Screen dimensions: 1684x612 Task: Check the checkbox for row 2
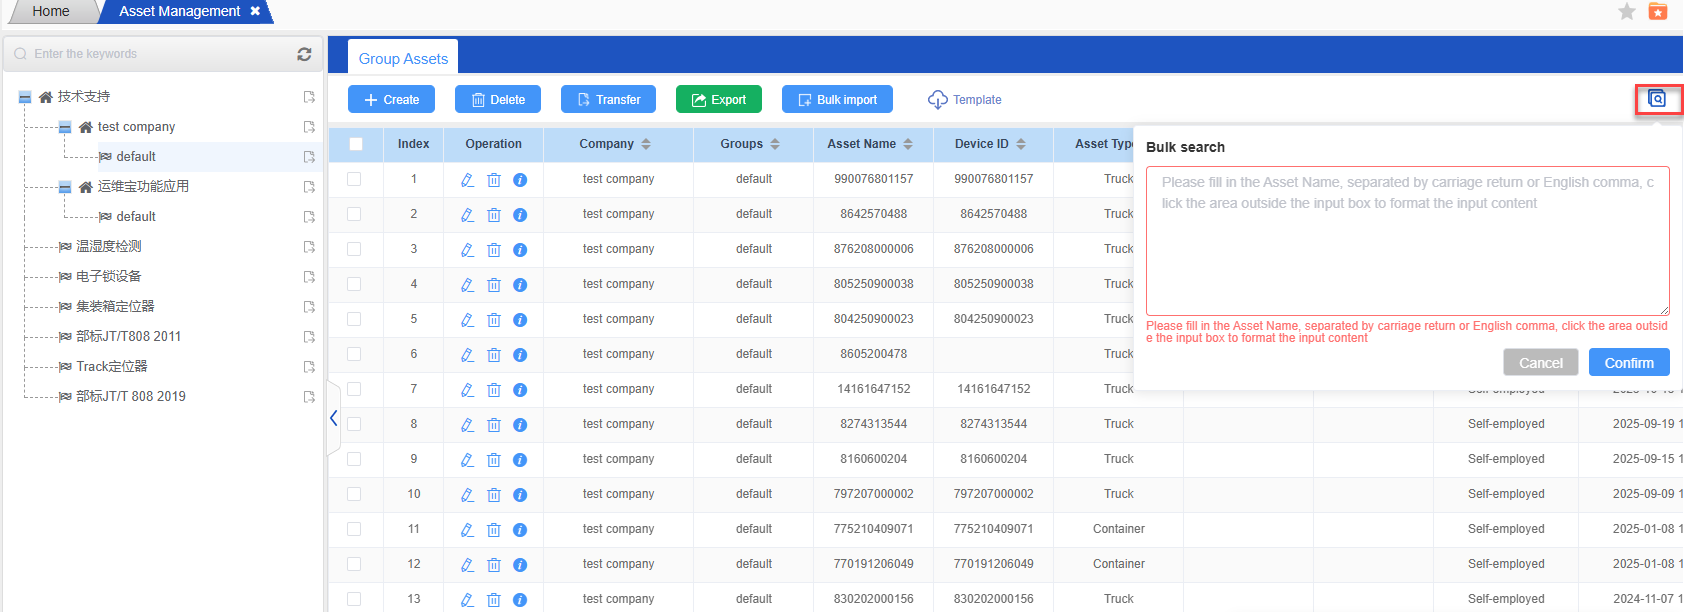[x=354, y=214]
